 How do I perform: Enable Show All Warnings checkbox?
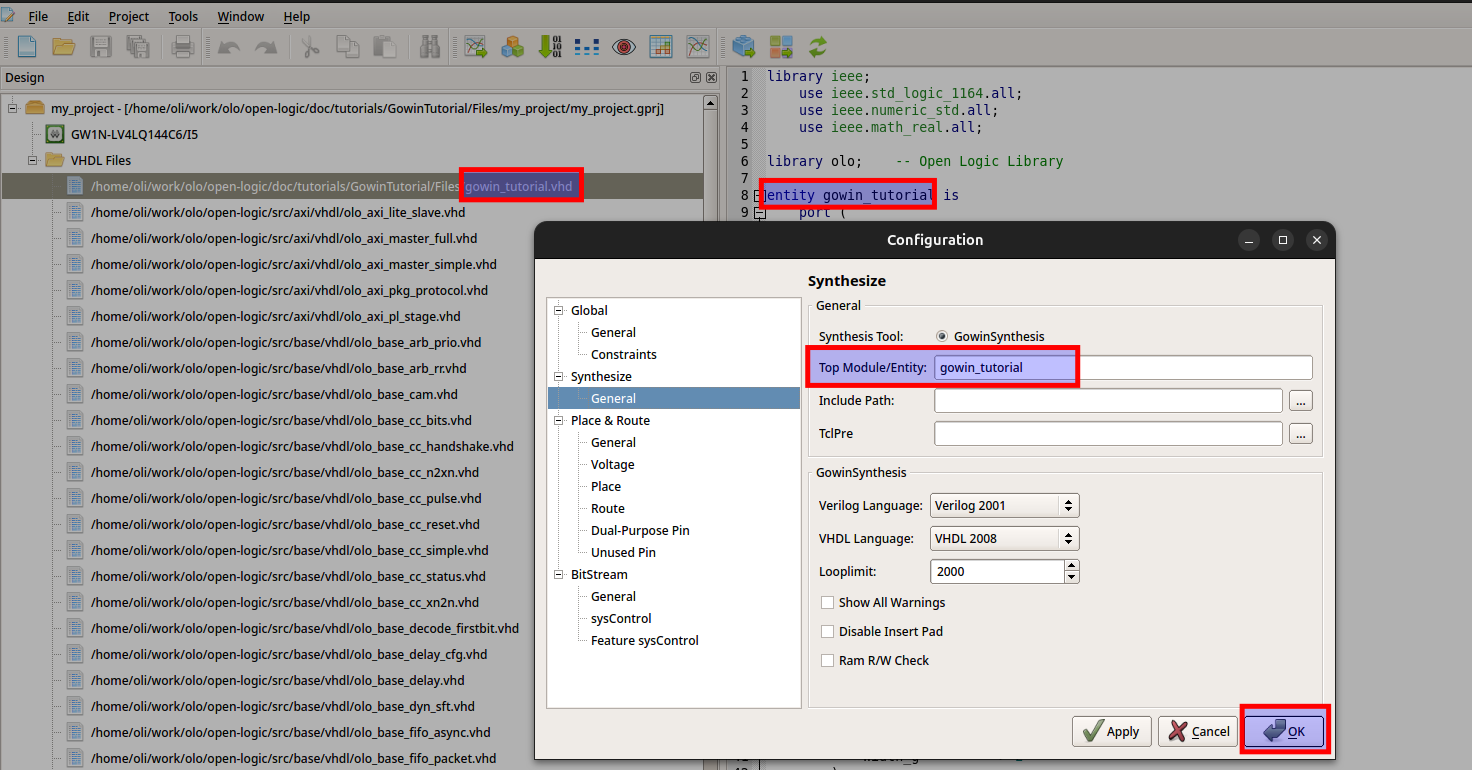(827, 603)
